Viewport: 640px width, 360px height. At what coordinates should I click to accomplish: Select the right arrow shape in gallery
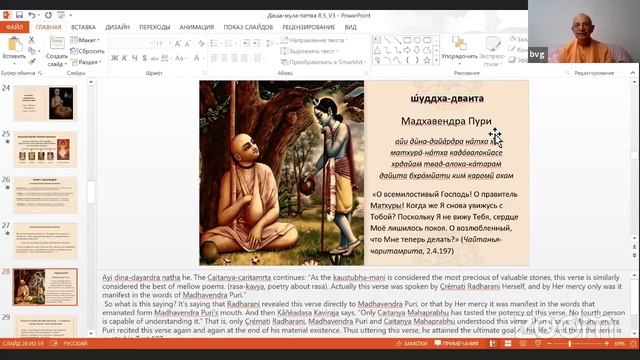tap(407, 50)
